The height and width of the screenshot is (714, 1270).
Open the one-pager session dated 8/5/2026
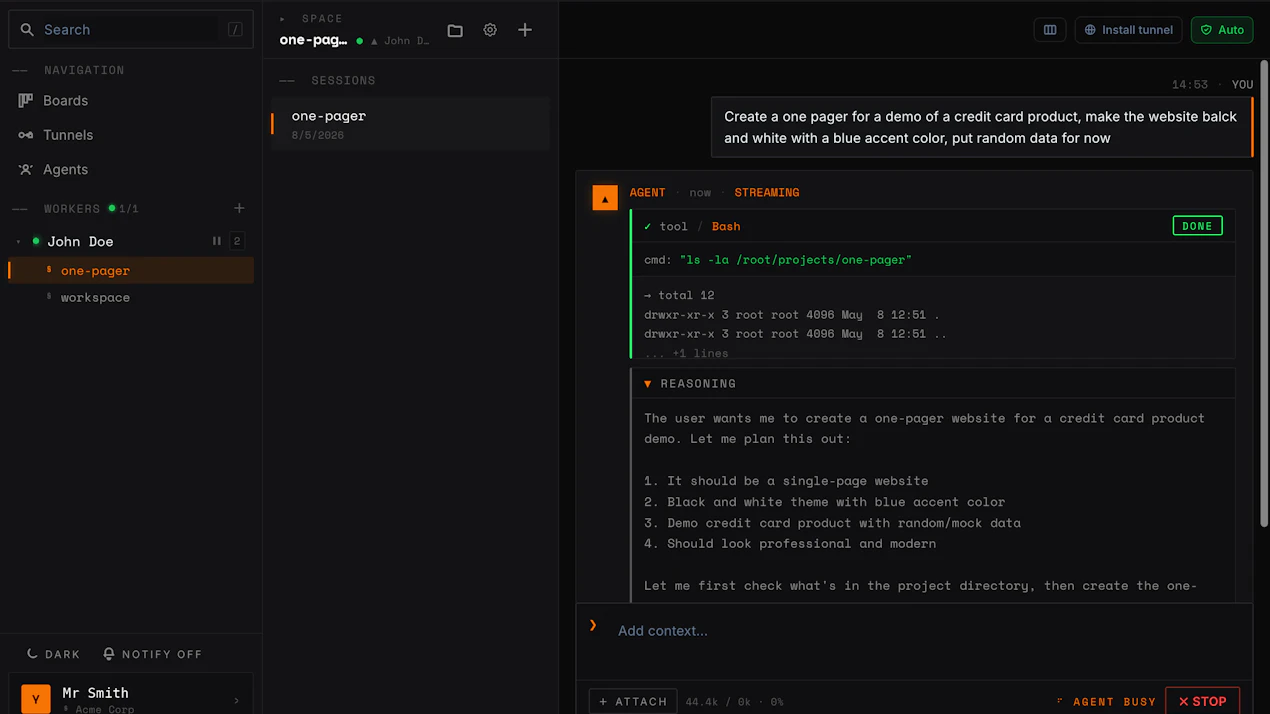tap(410, 124)
